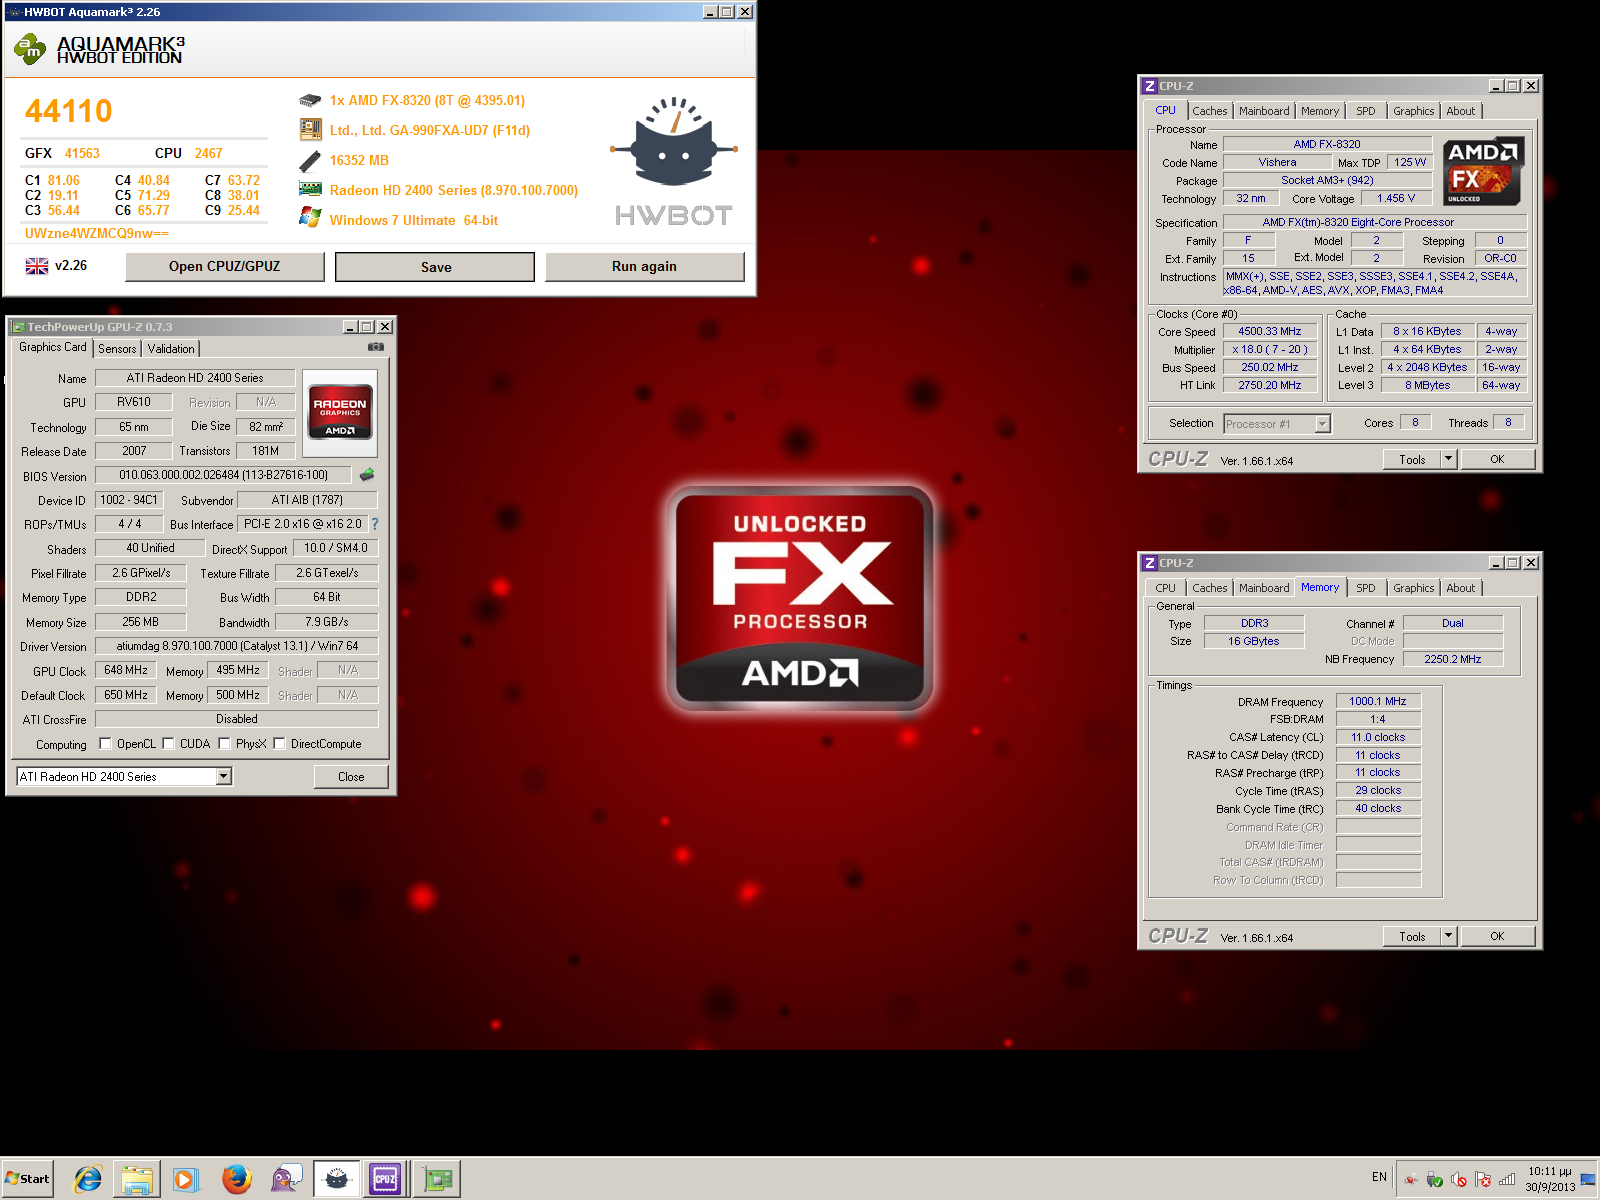This screenshot has height=1200, width=1600.
Task: Click the Aquamark memory stick icon
Action: 310,160
